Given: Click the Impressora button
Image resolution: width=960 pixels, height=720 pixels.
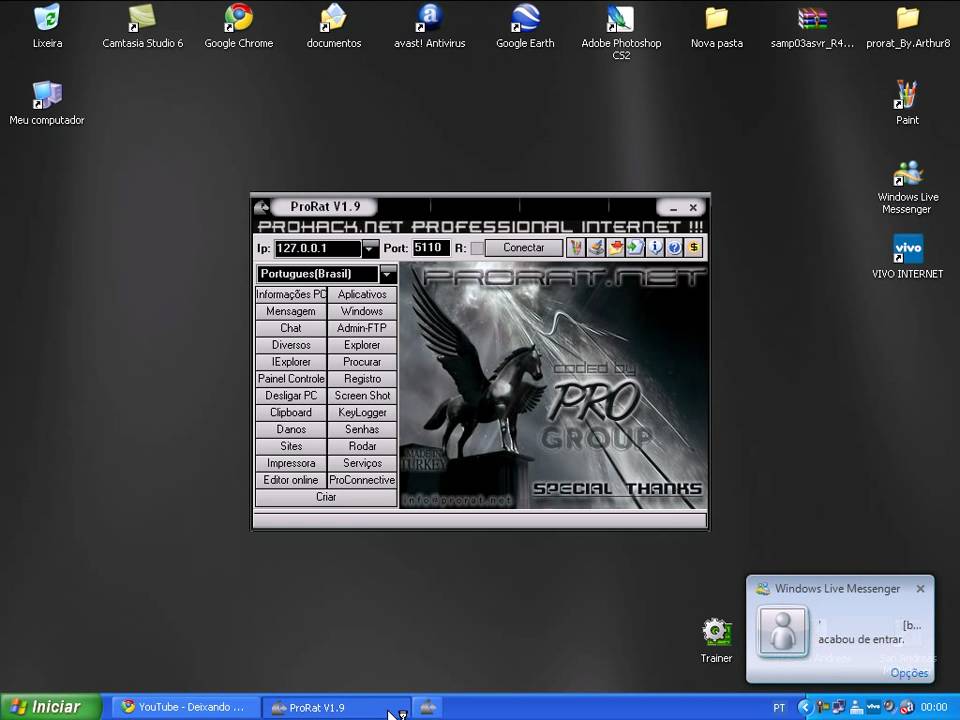Looking at the screenshot, I should (x=291, y=463).
